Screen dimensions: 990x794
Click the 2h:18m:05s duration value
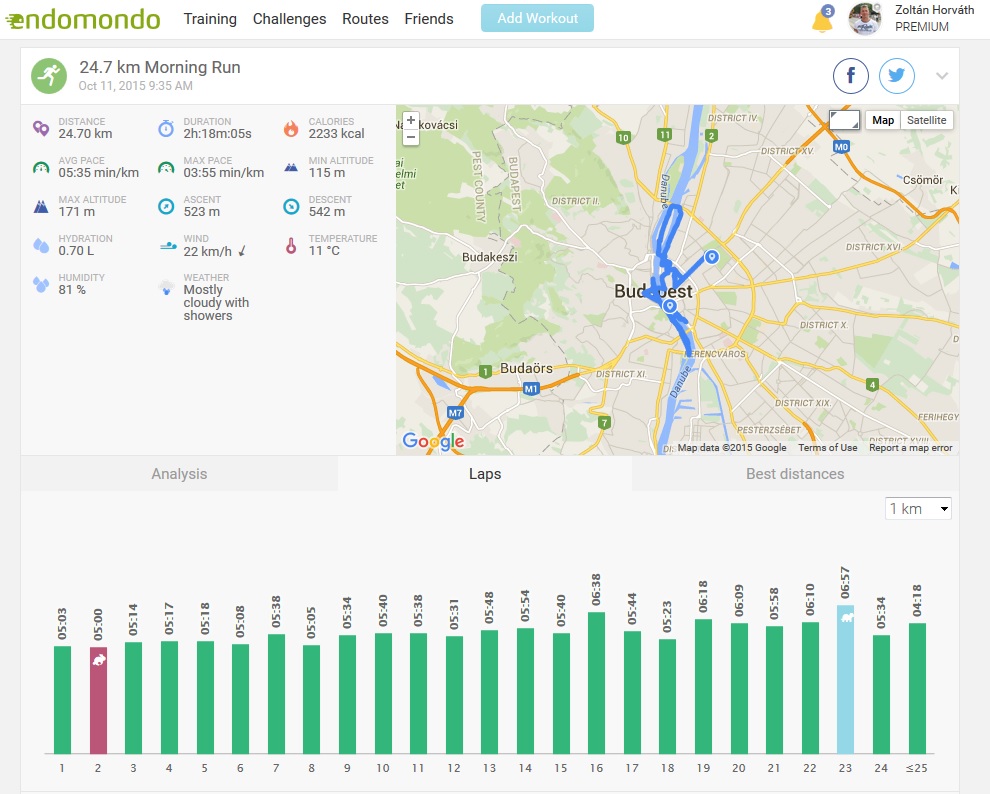point(217,134)
